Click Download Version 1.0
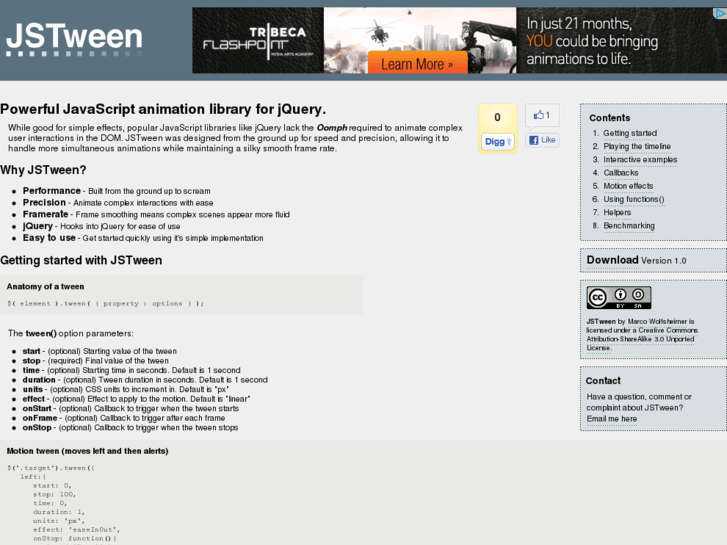Image resolution: width=727 pixels, height=545 pixels. [636, 260]
